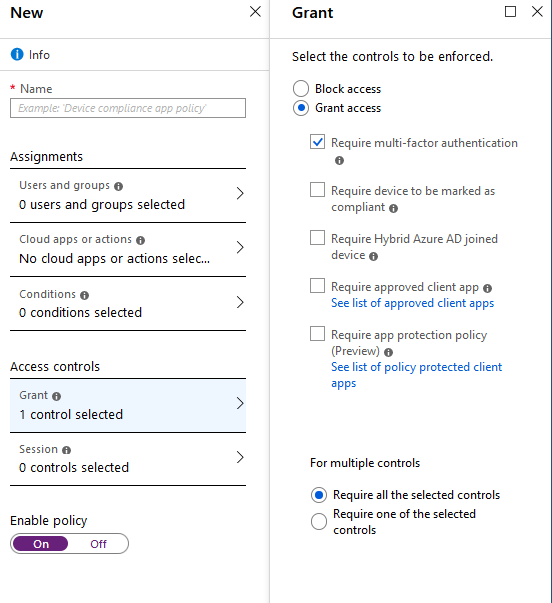
Task: Click info icon under multi-factor authentication
Action: coord(339,160)
